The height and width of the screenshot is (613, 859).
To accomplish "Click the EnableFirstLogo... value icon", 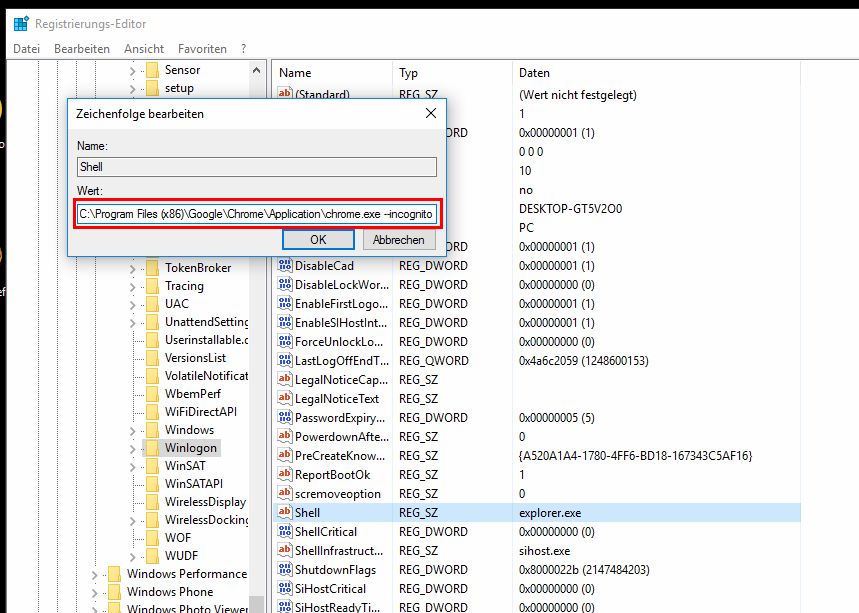I will tap(284, 303).
